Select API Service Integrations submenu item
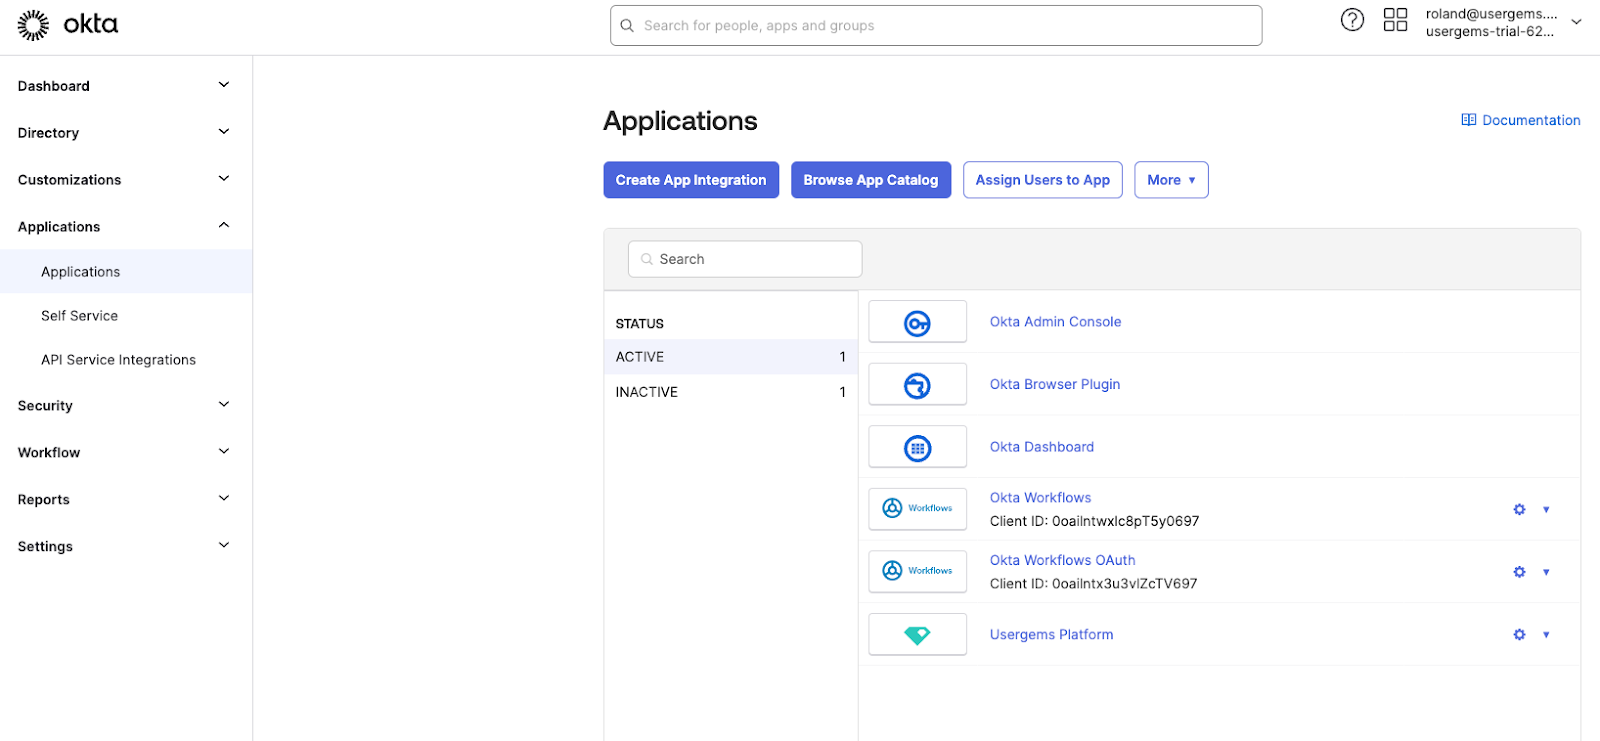The height and width of the screenshot is (741, 1600). (126, 360)
